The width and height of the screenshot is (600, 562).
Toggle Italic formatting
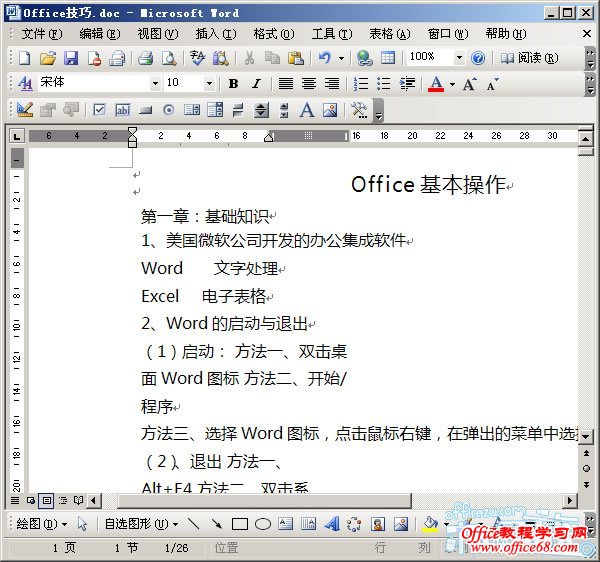coord(256,83)
